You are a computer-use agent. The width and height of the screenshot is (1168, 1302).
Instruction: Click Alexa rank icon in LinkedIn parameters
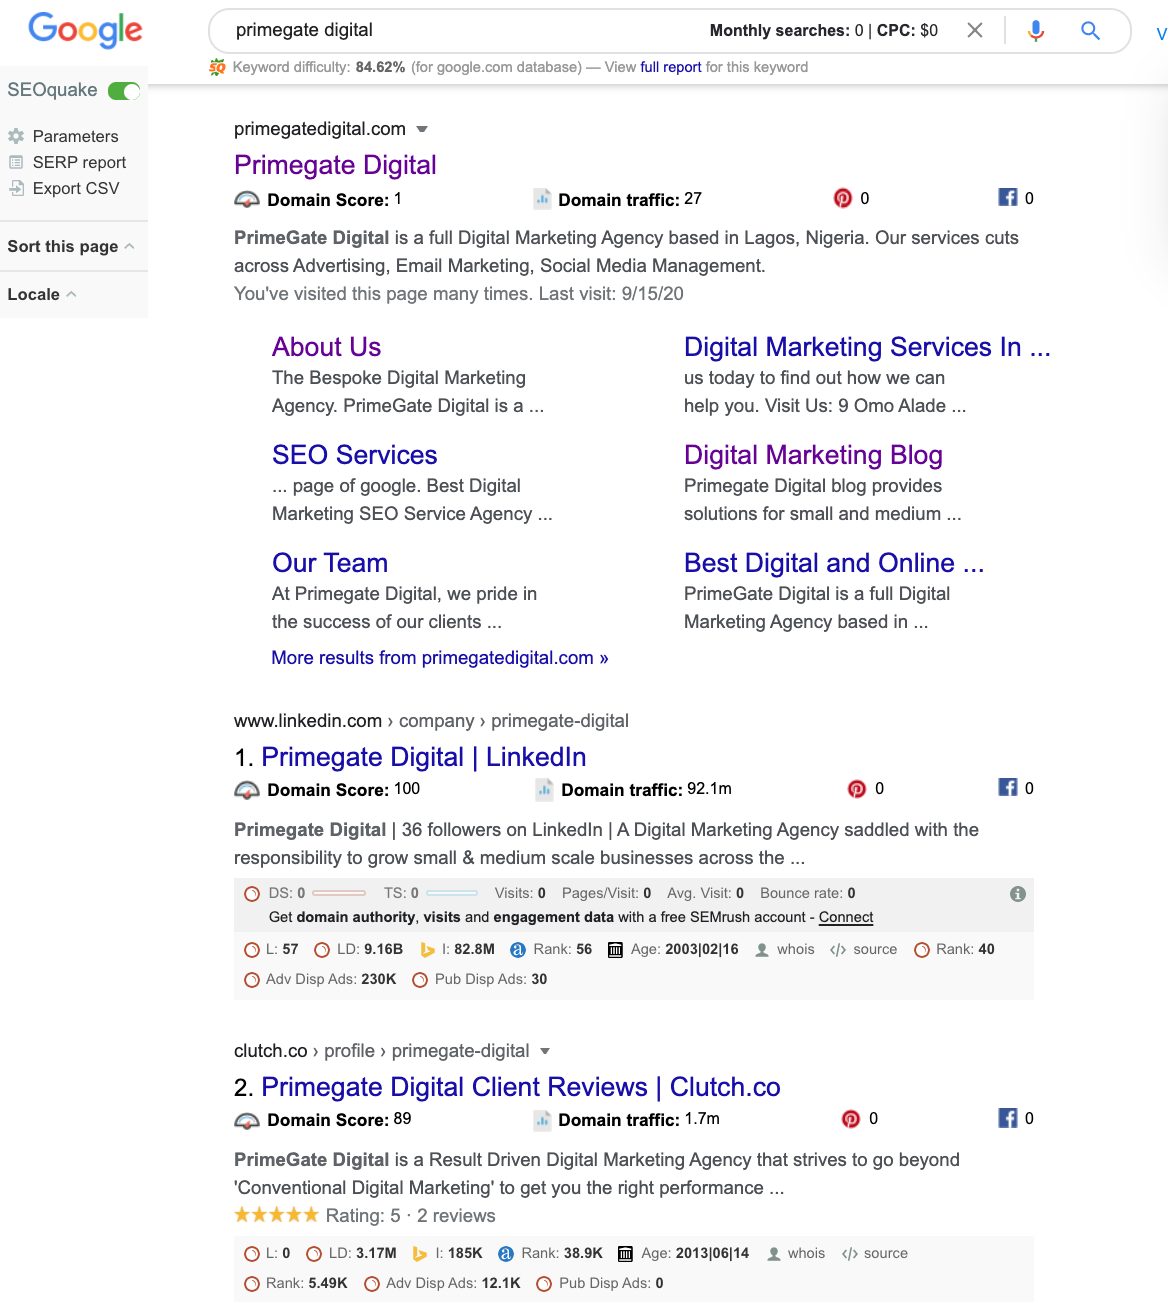click(518, 950)
